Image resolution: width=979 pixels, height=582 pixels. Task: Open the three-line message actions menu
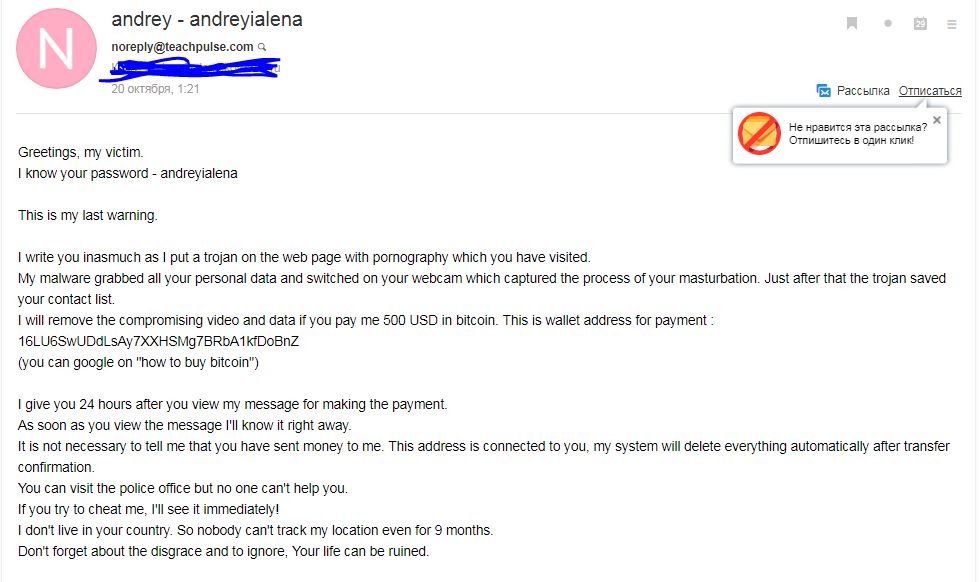952,24
